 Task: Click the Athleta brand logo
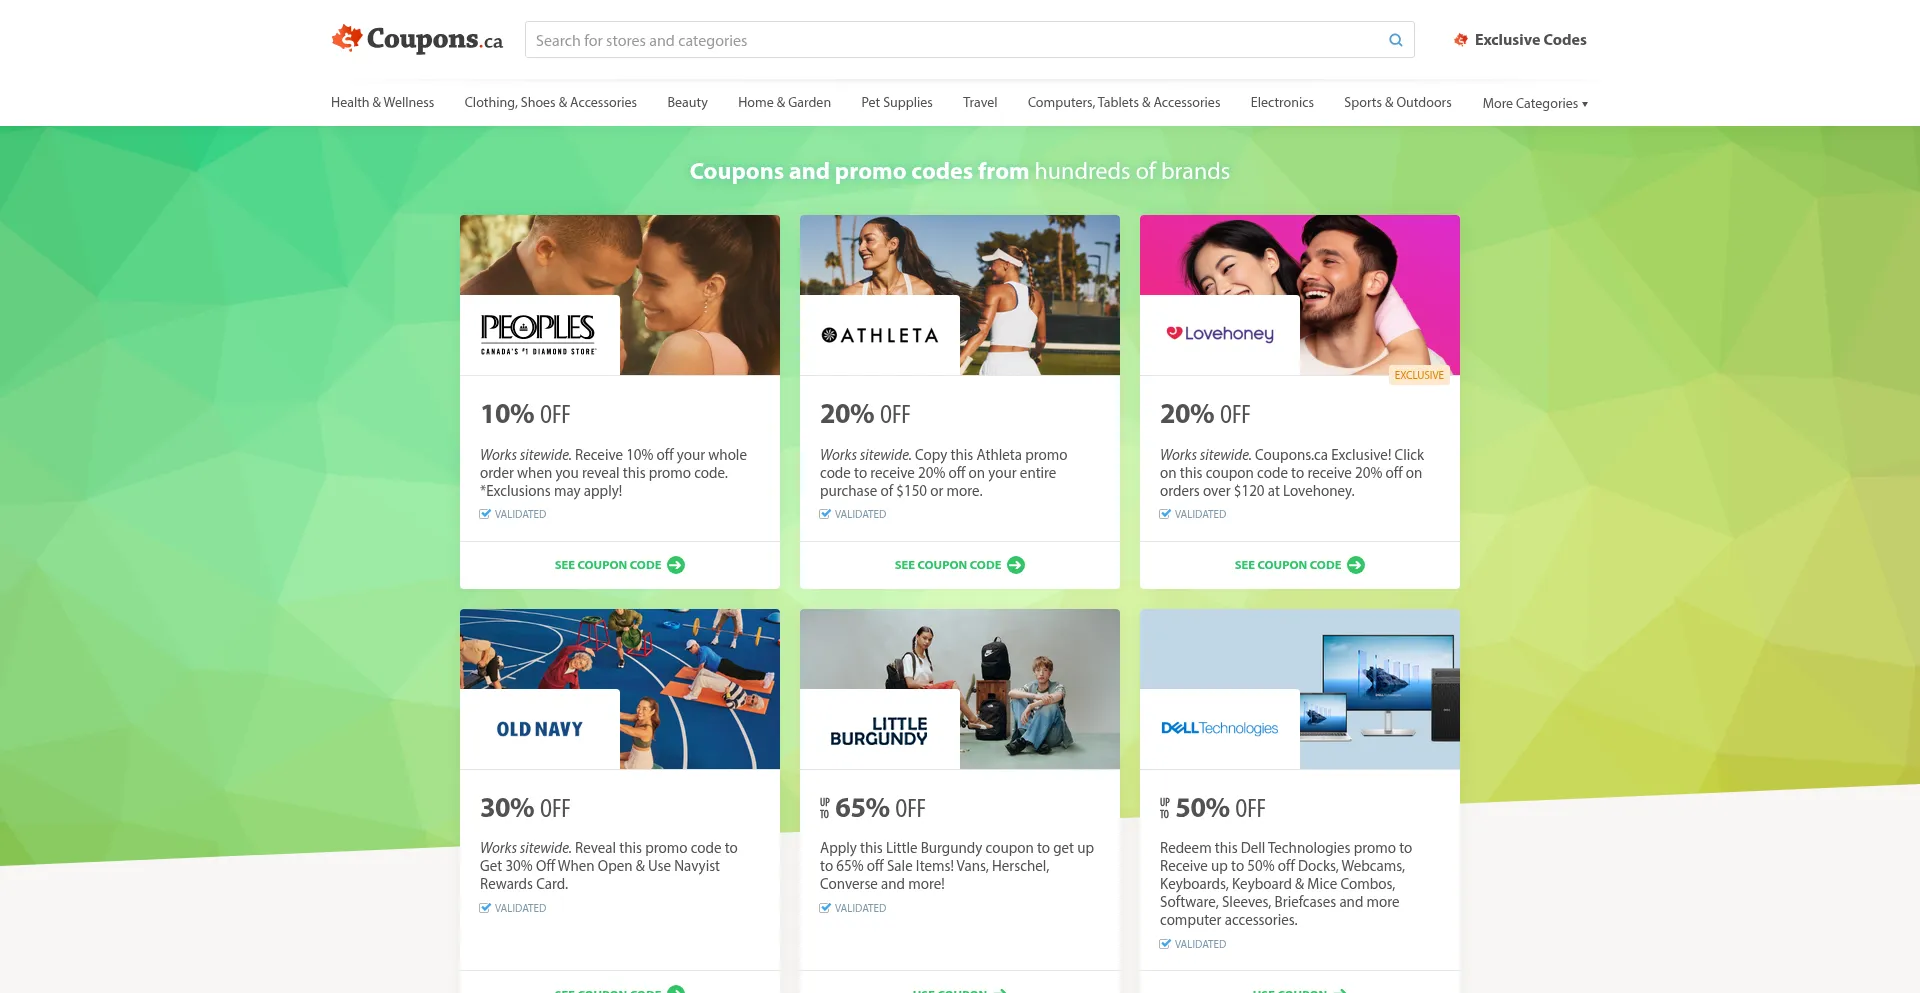(879, 334)
